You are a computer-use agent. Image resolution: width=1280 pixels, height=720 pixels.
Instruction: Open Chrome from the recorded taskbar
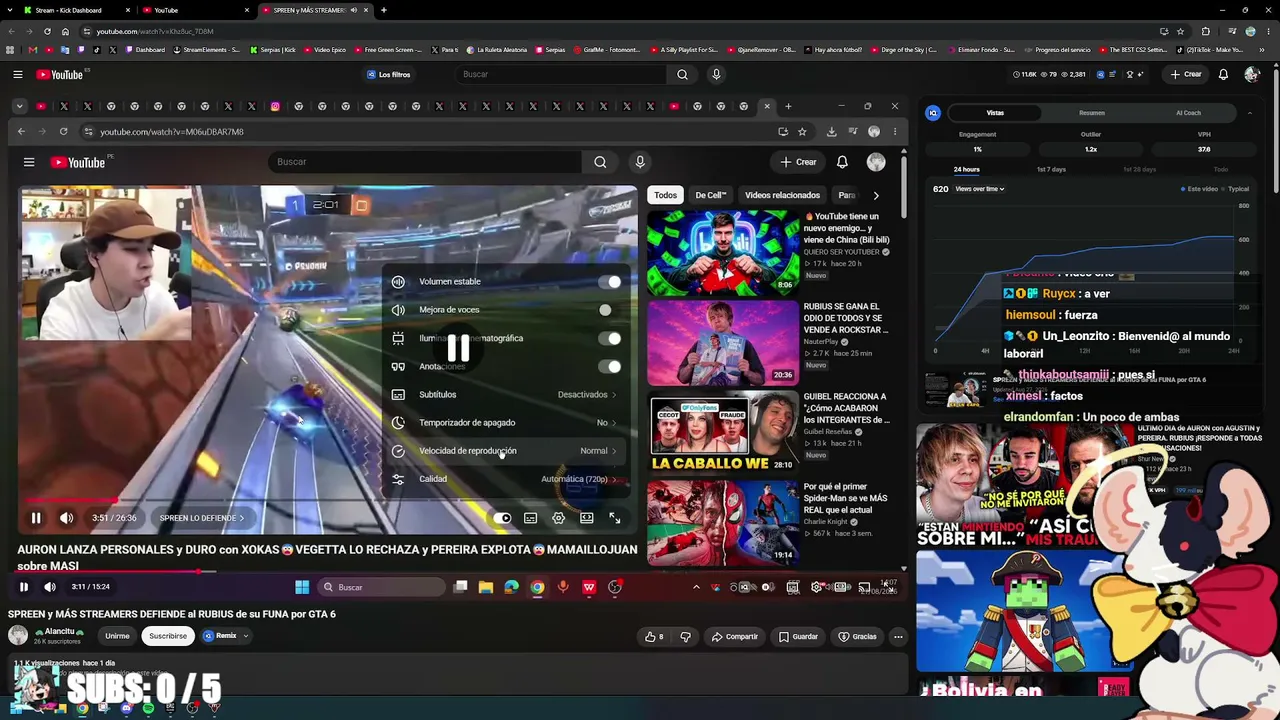pyautogui.click(x=537, y=587)
